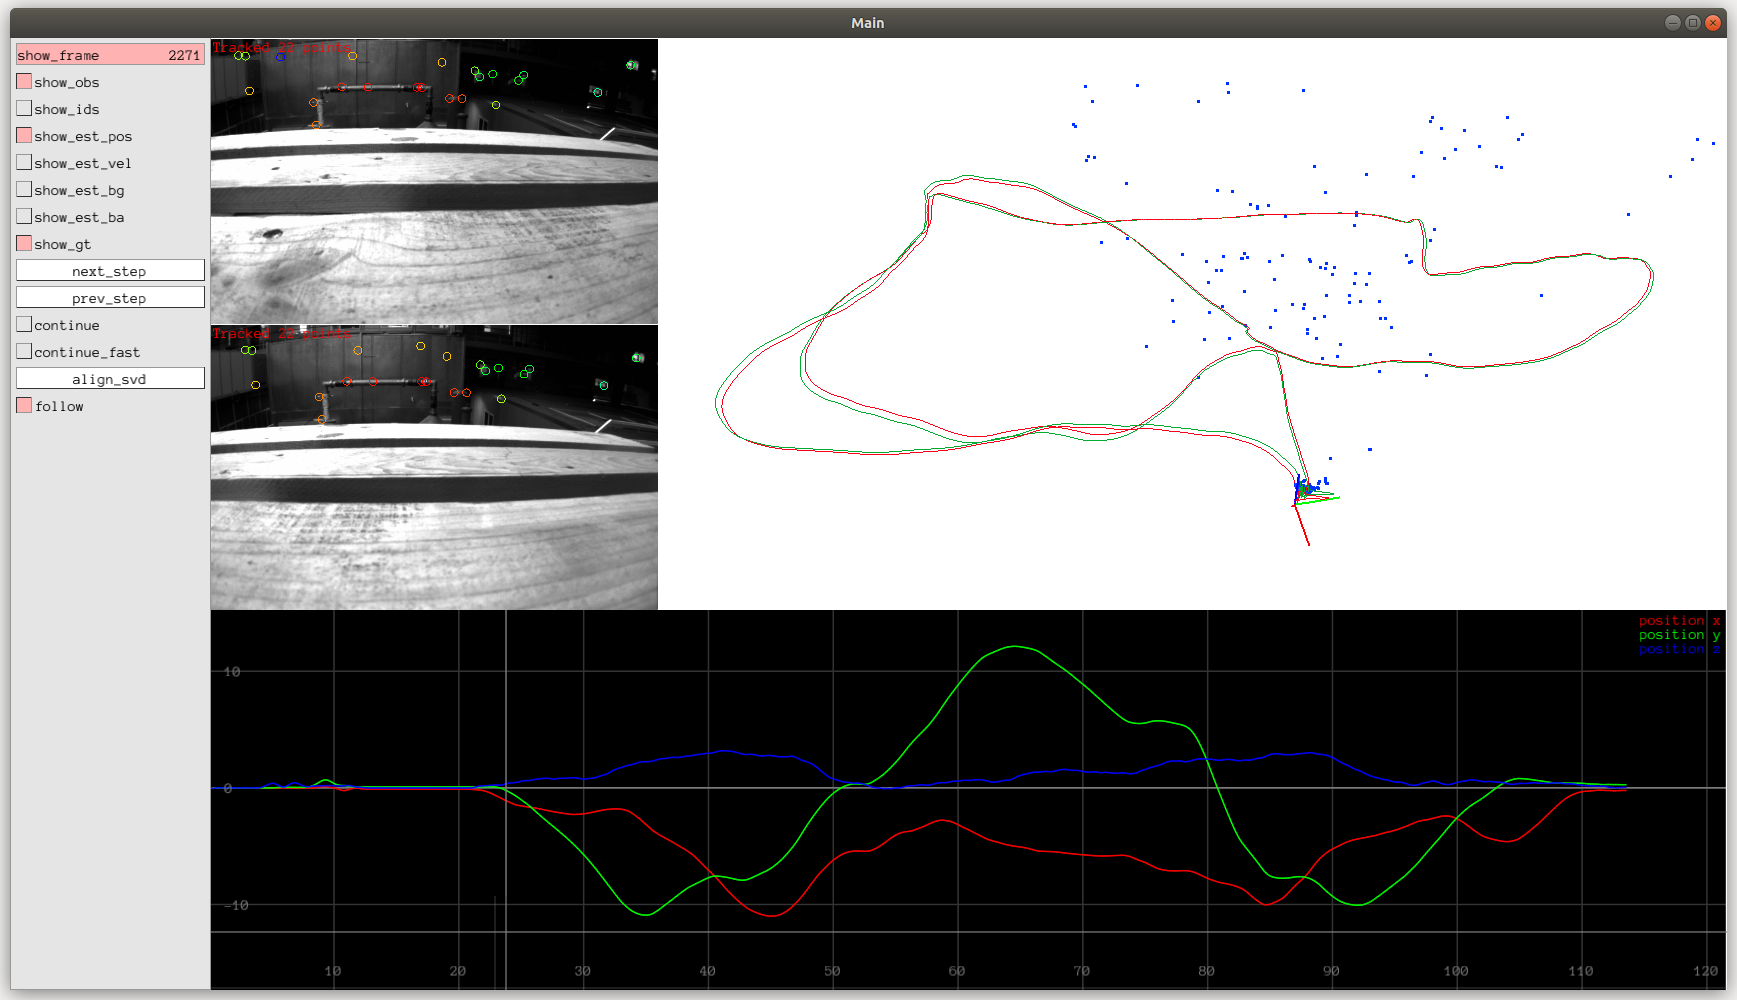Screen dimensions: 1737x1000
Task: Check the show_est_bg option
Action: [x=25, y=189]
